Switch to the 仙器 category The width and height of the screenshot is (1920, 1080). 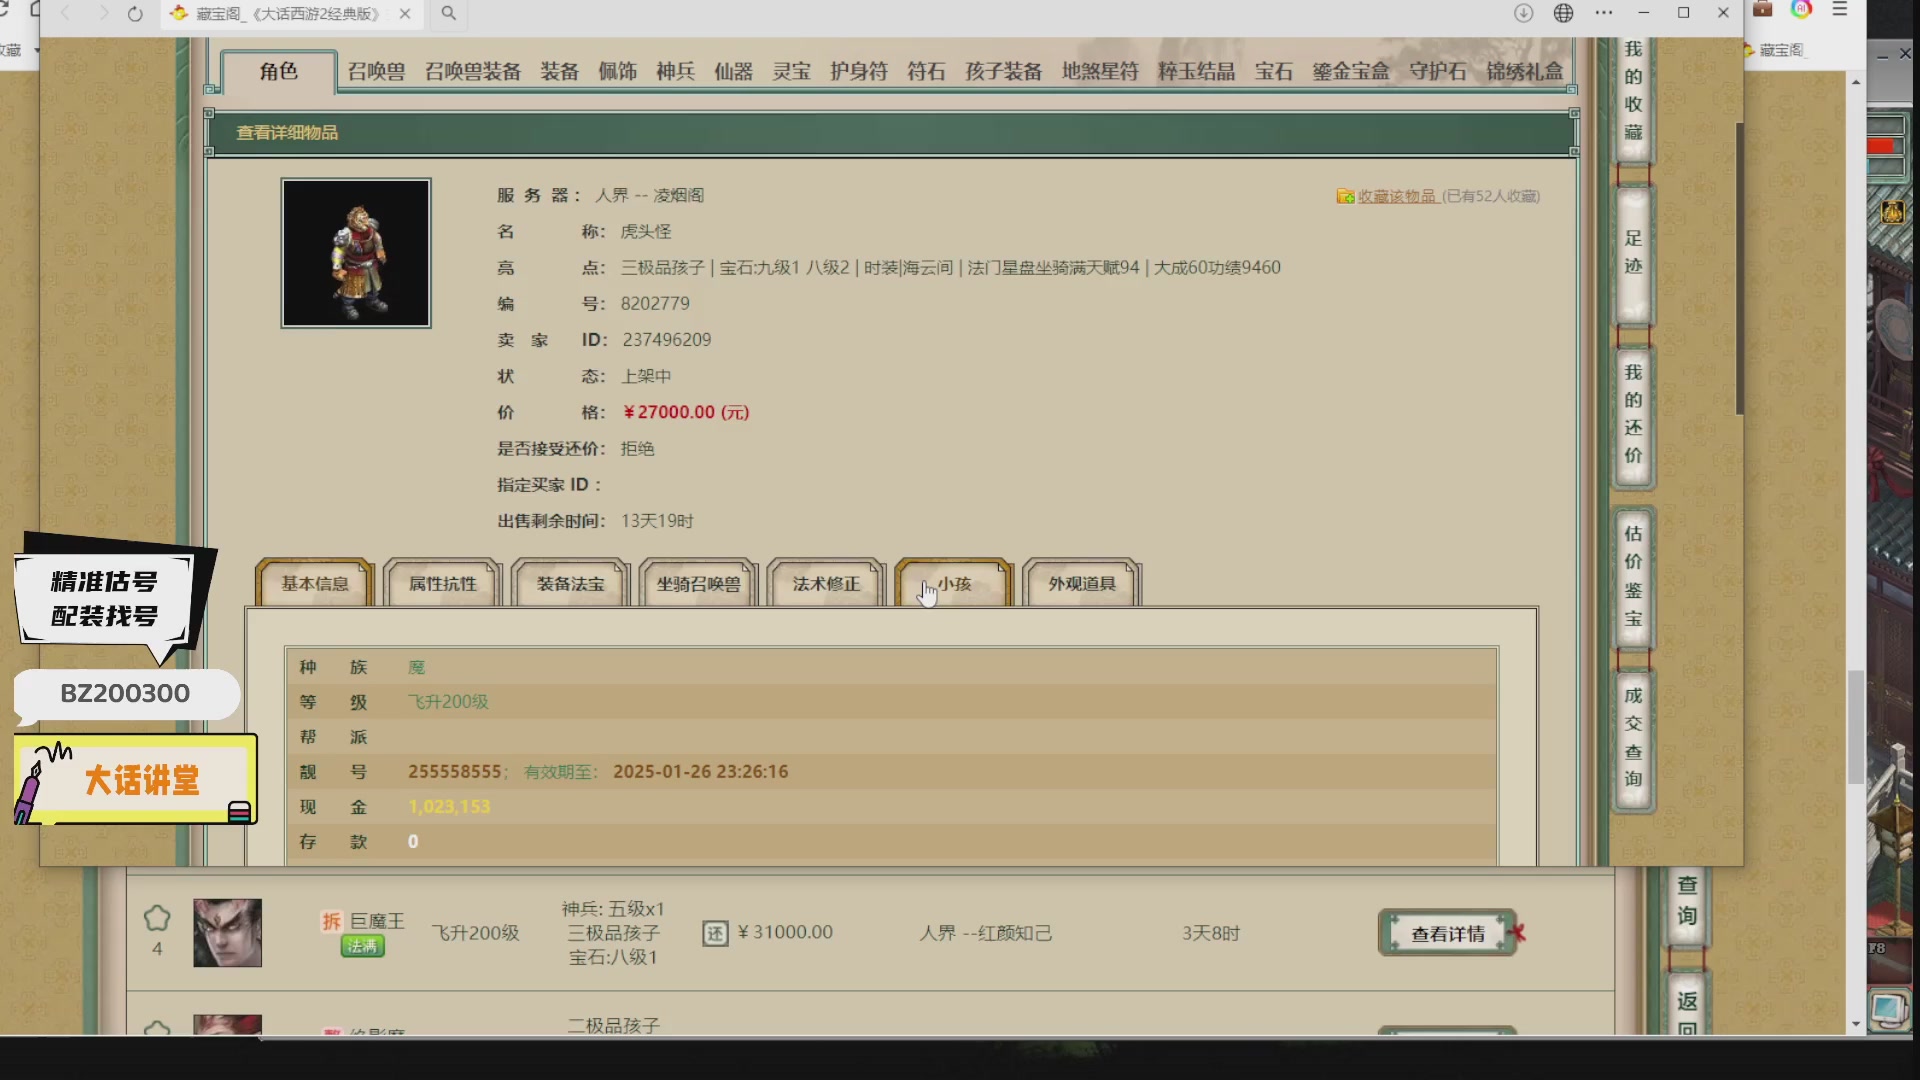pyautogui.click(x=733, y=71)
